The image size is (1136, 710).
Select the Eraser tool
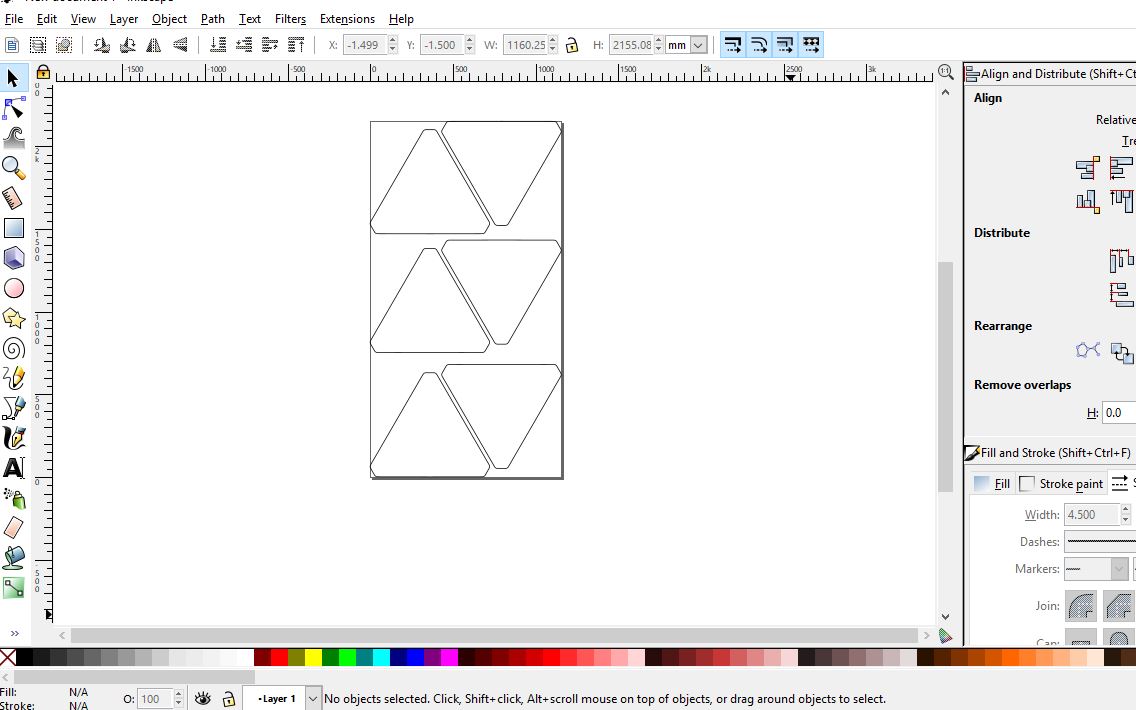14,528
